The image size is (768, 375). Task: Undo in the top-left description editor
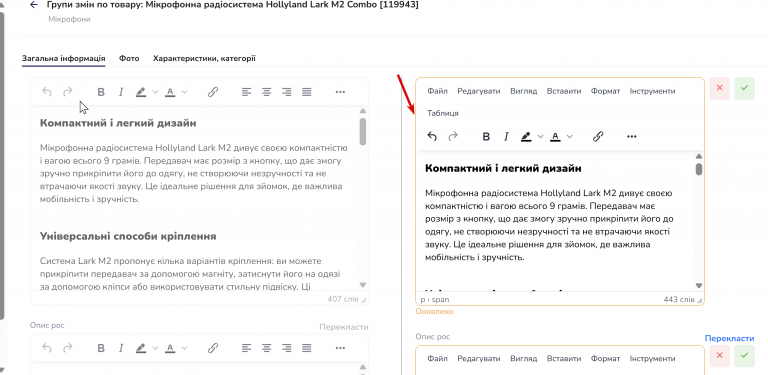pos(47,92)
